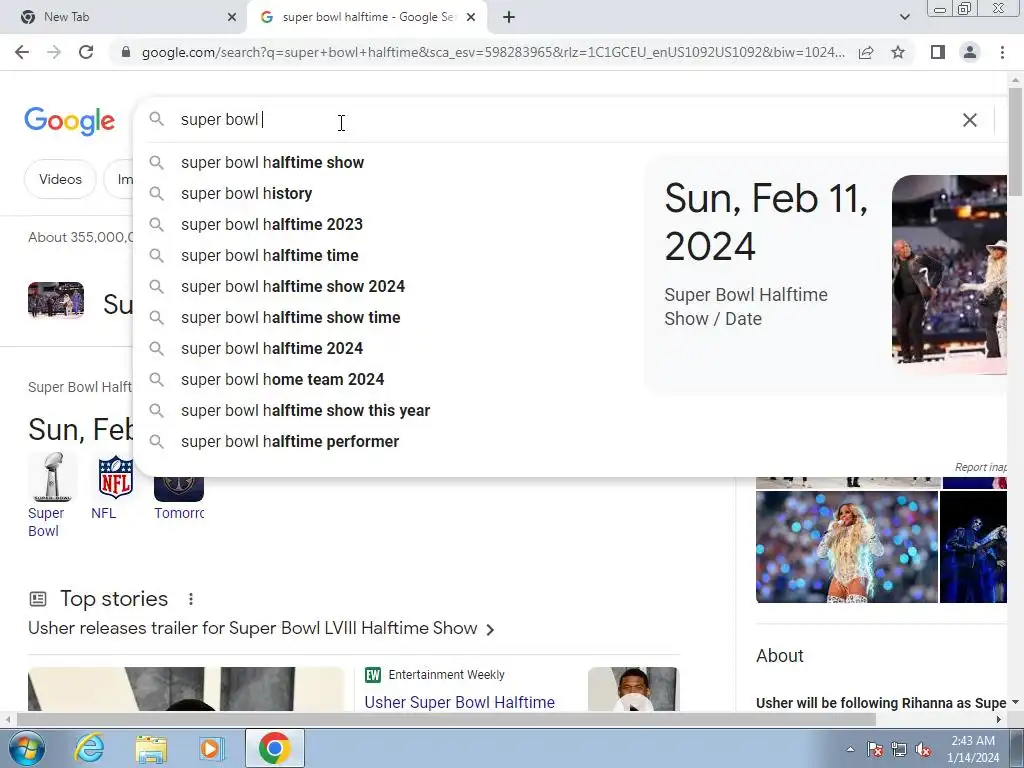The width and height of the screenshot is (1024, 768).
Task: Click the URL in the address bar
Action: coord(493,52)
